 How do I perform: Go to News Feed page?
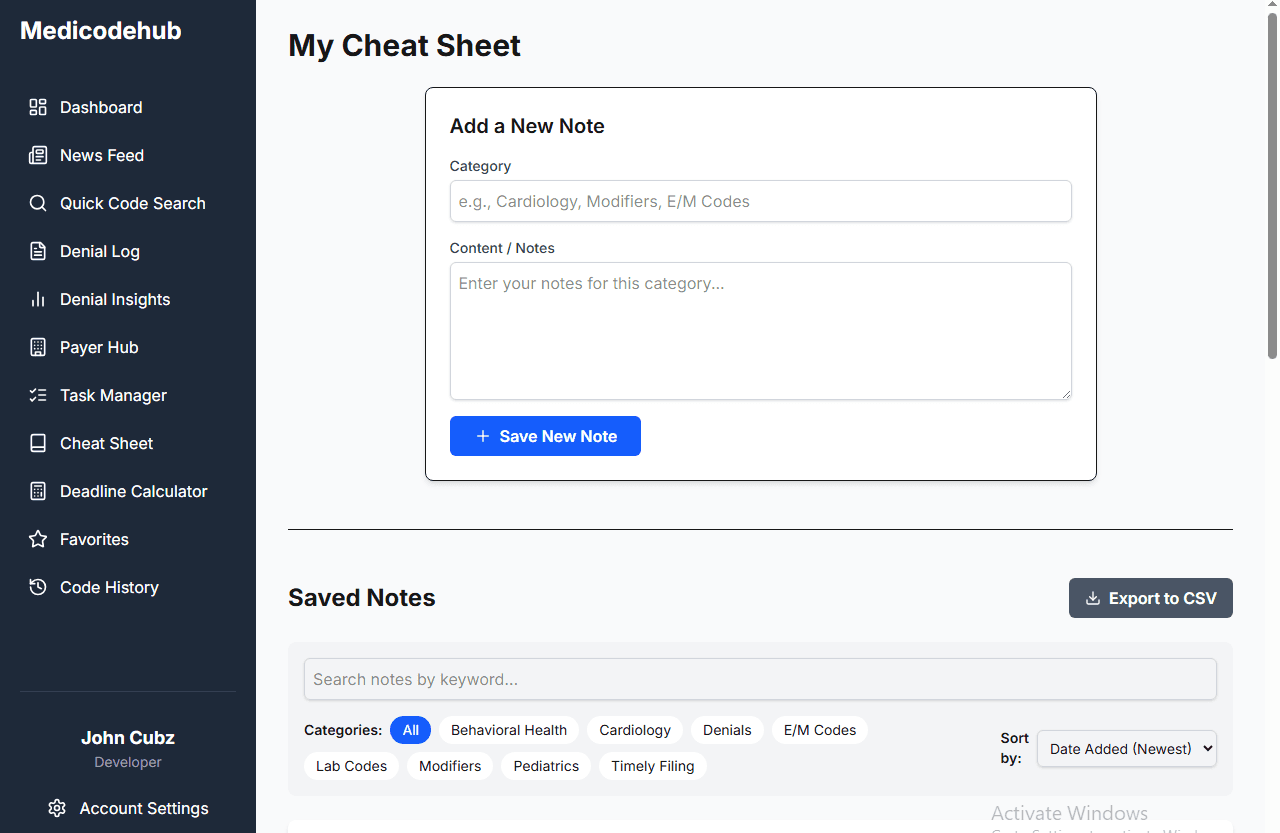point(128,155)
